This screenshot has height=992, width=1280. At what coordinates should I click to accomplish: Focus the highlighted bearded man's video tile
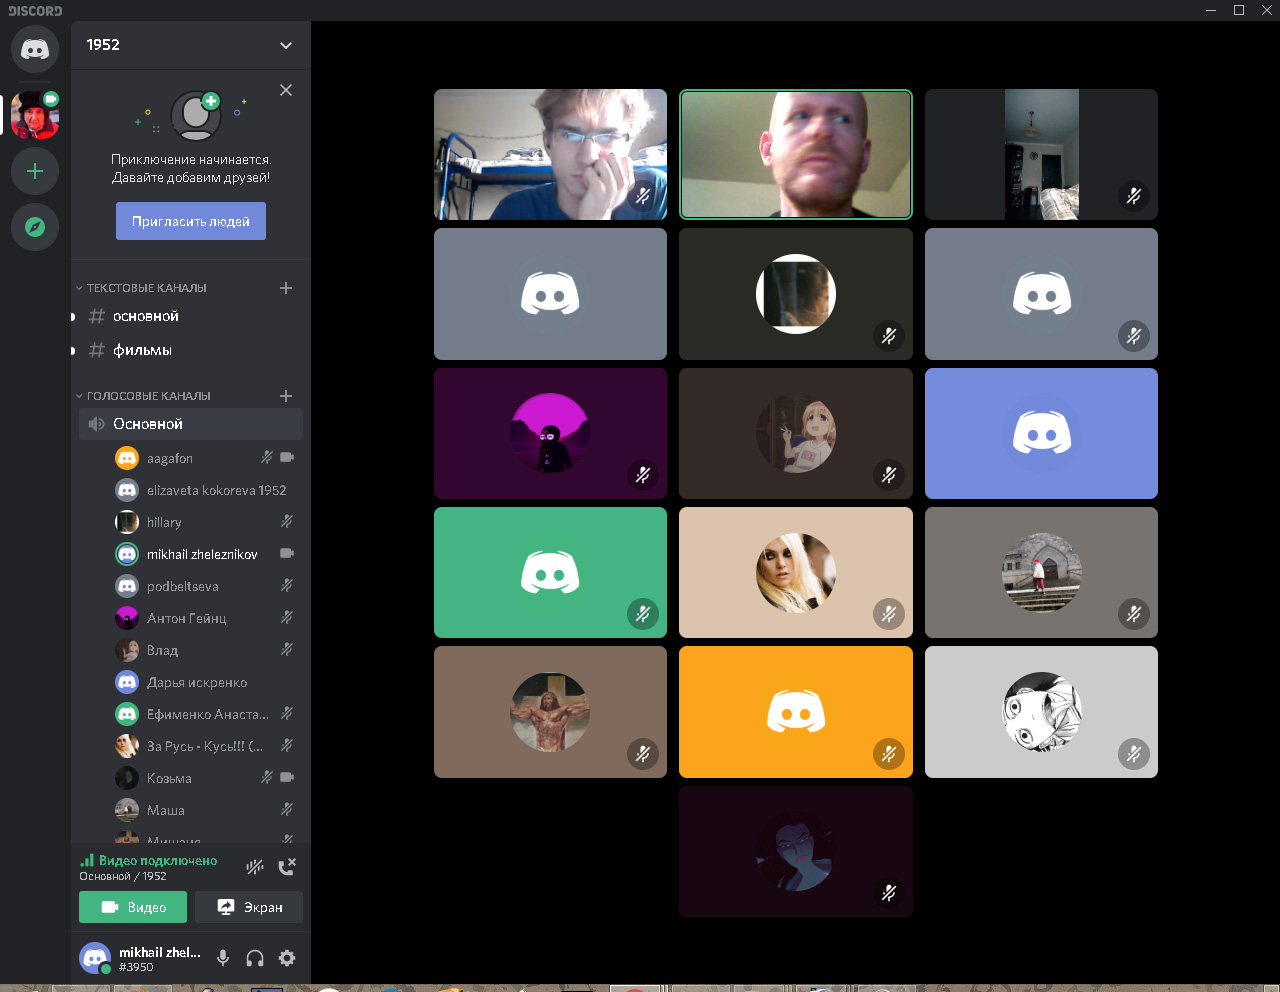(x=796, y=155)
